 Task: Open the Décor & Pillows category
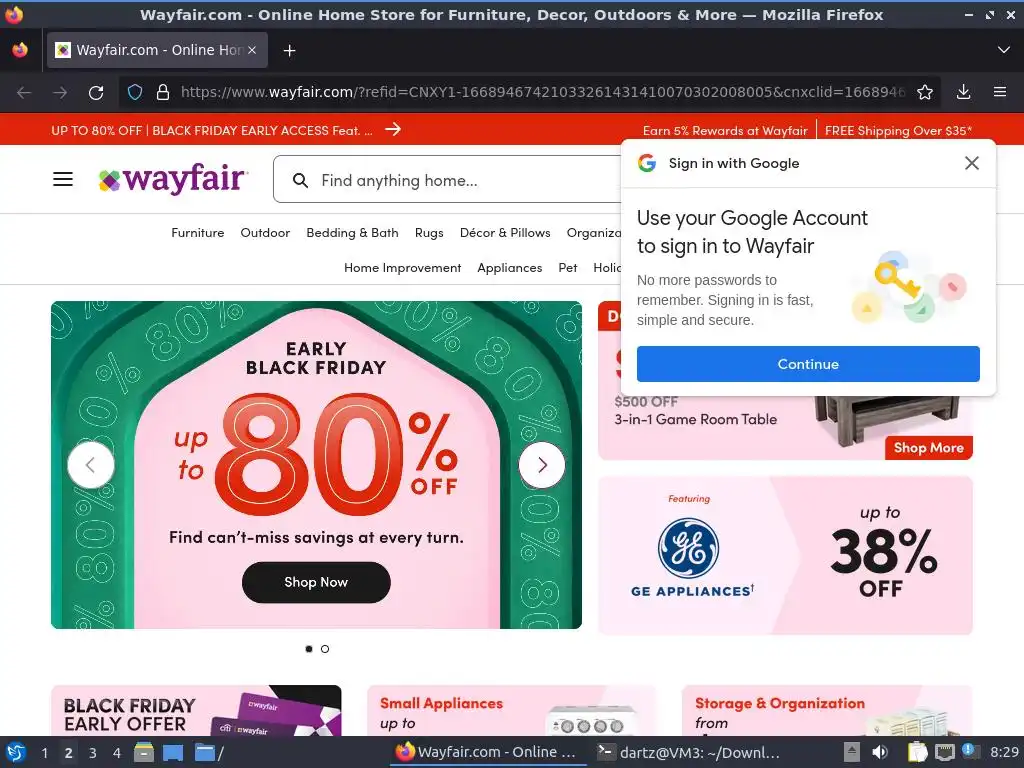[x=505, y=232]
